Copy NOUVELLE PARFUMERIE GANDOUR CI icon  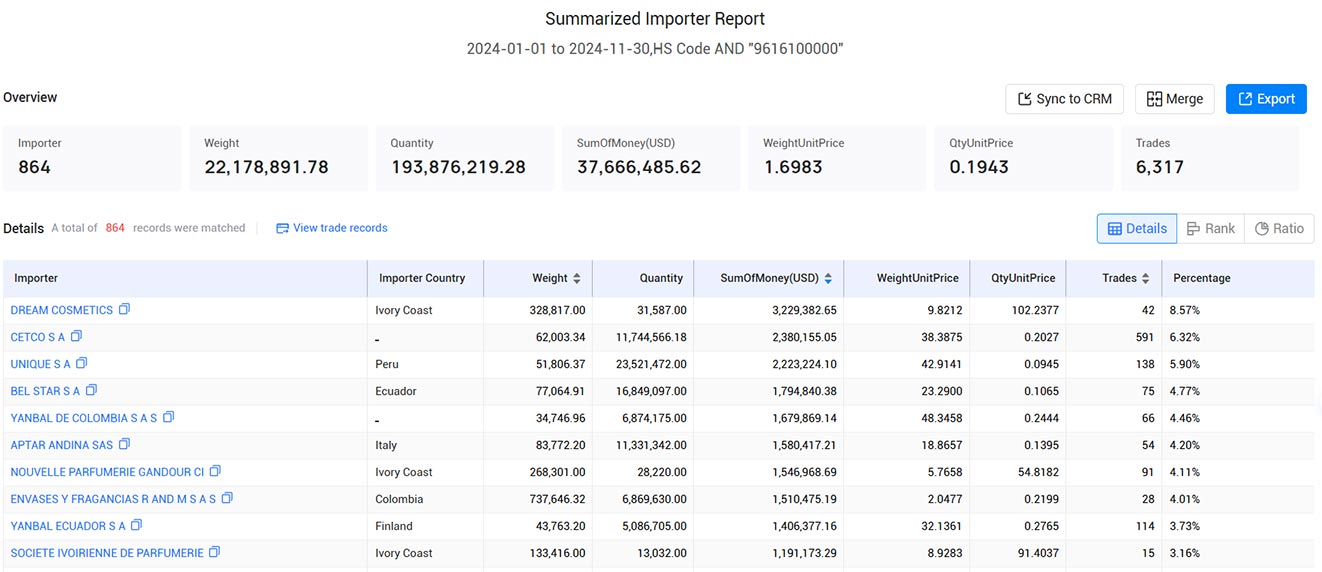pyautogui.click(x=215, y=472)
